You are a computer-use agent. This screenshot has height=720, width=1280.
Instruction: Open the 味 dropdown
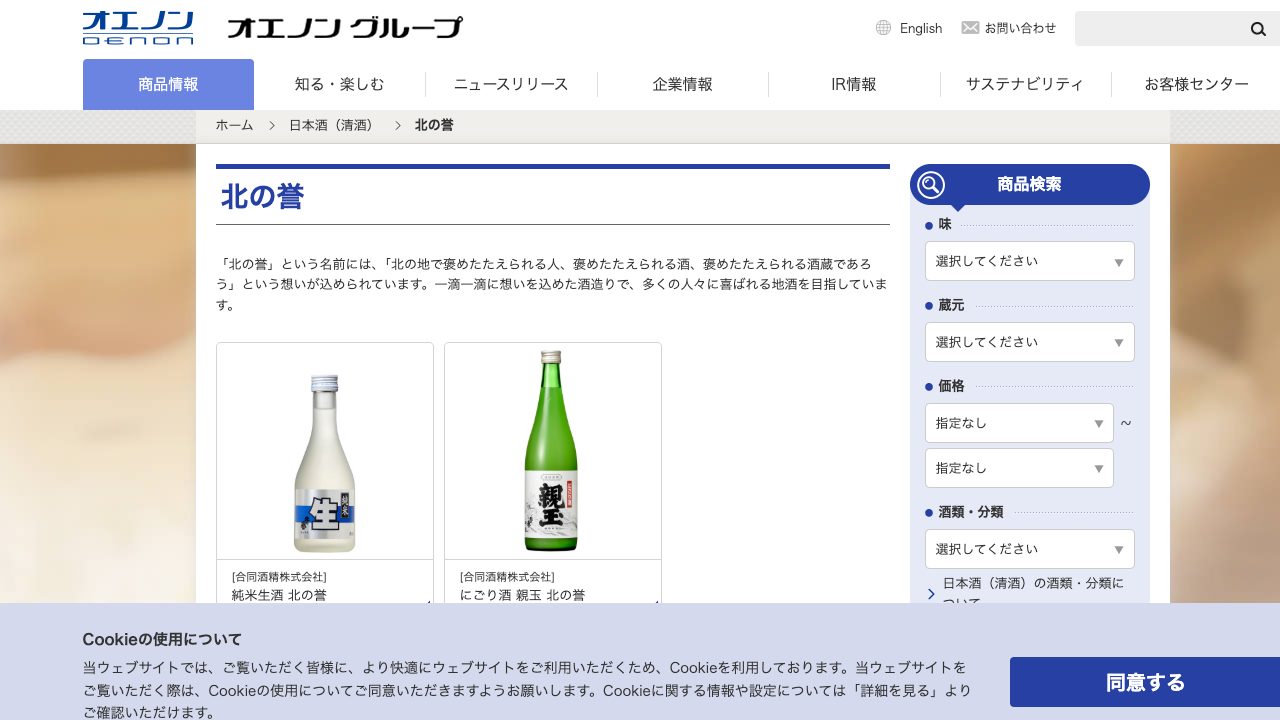(x=1030, y=261)
